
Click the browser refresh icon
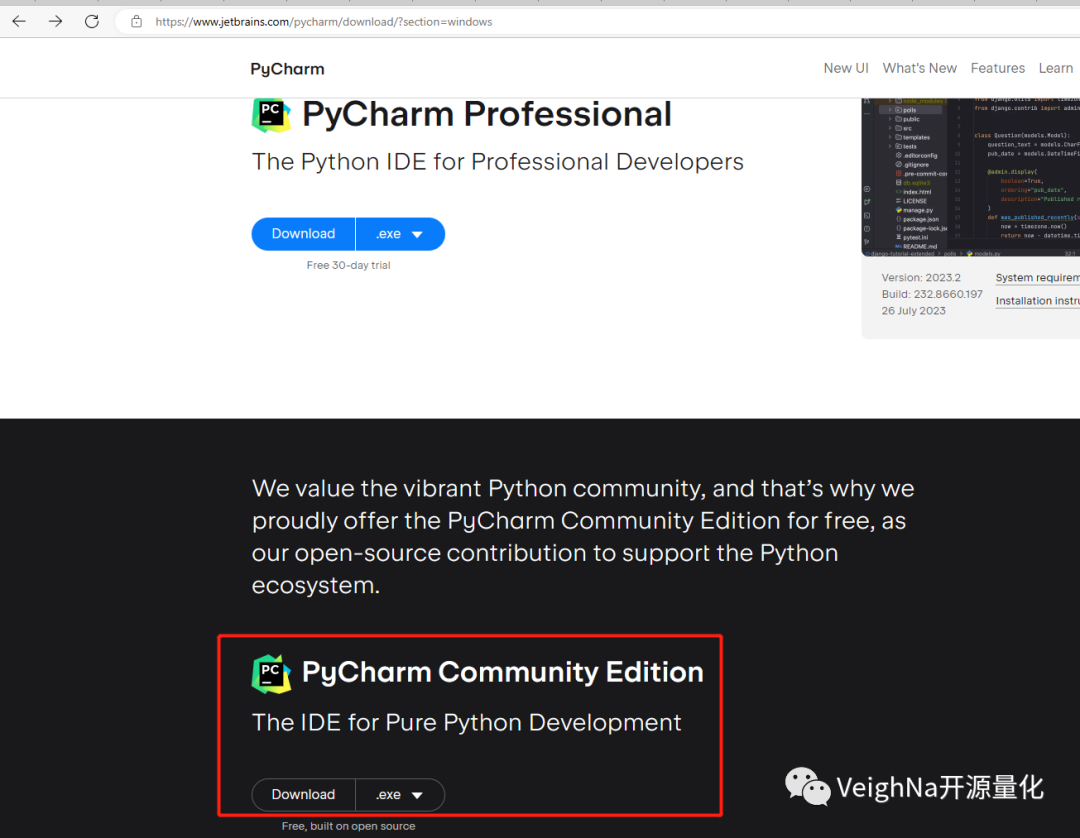(91, 21)
